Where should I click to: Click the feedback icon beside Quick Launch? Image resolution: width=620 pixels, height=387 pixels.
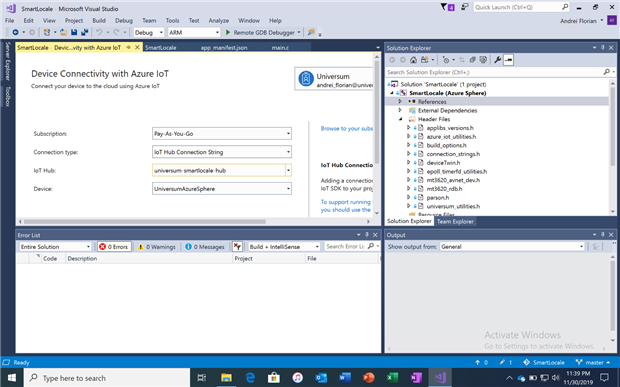465,7
